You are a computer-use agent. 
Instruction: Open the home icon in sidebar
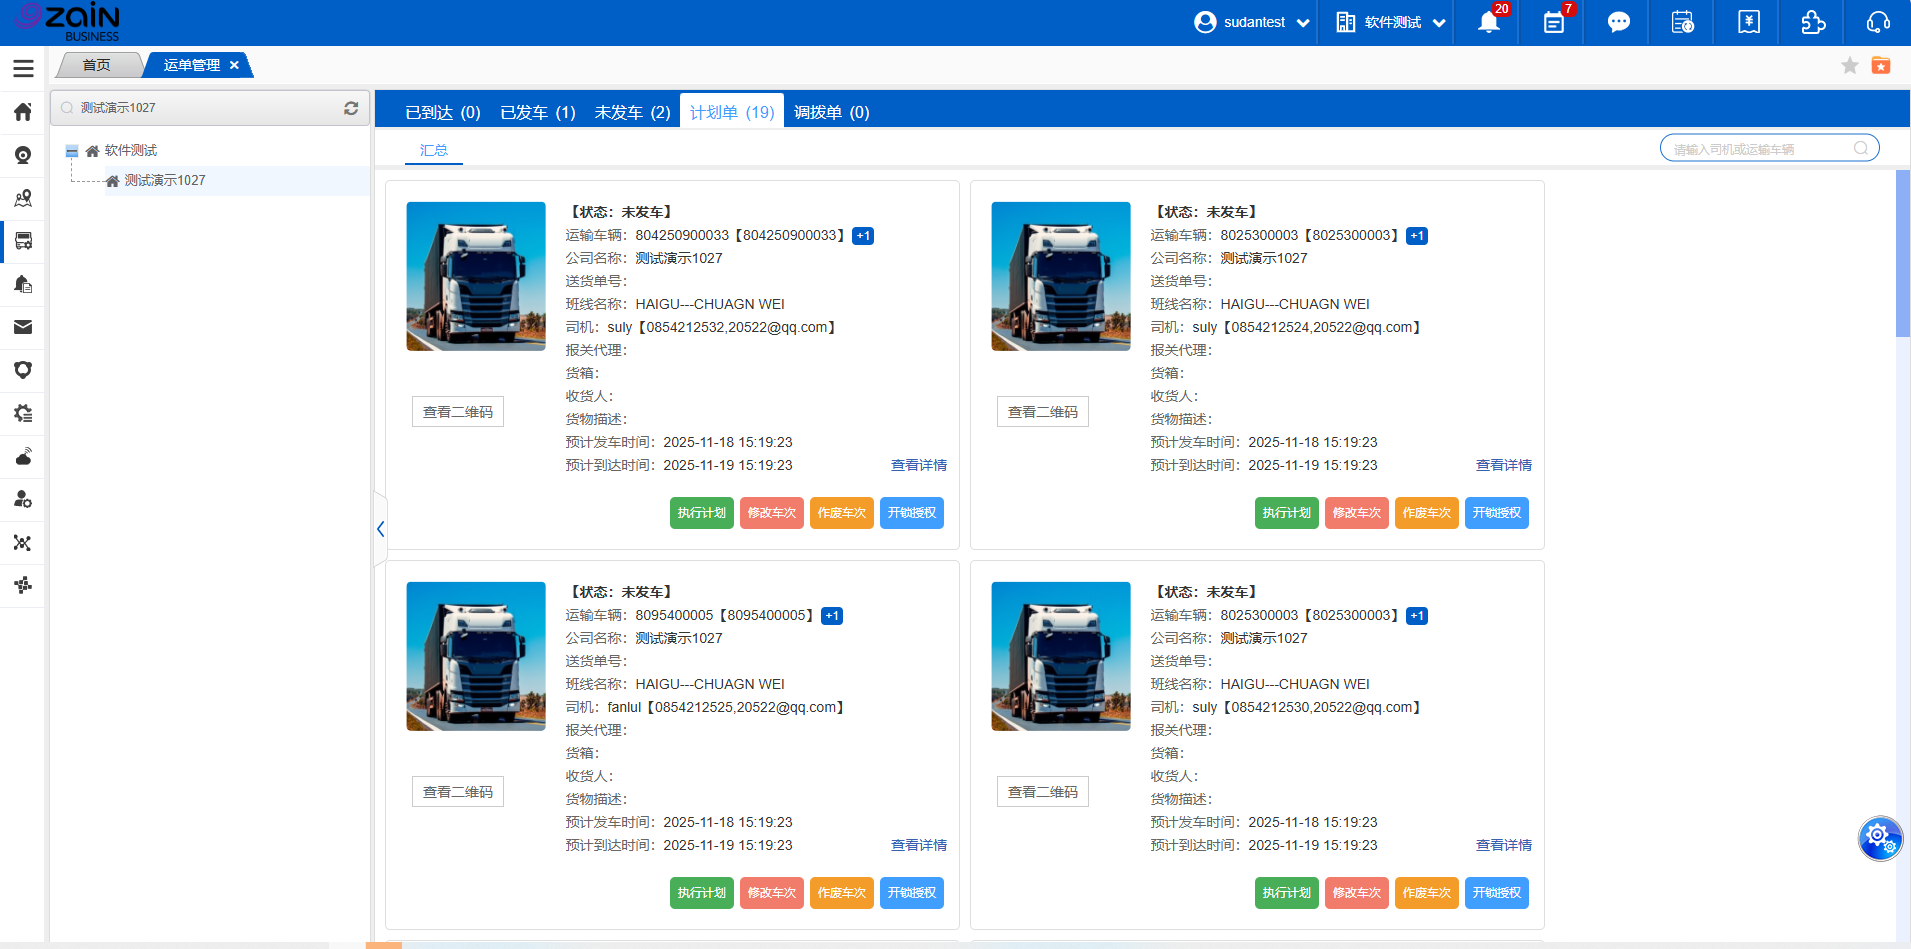coord(23,112)
